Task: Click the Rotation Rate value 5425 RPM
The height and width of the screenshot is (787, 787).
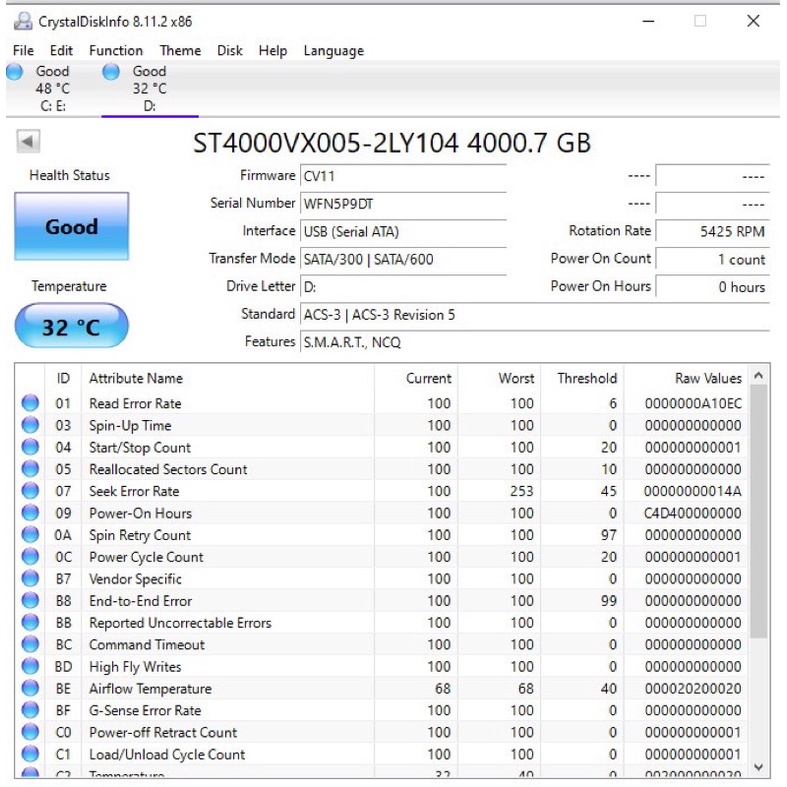Action: (712, 231)
